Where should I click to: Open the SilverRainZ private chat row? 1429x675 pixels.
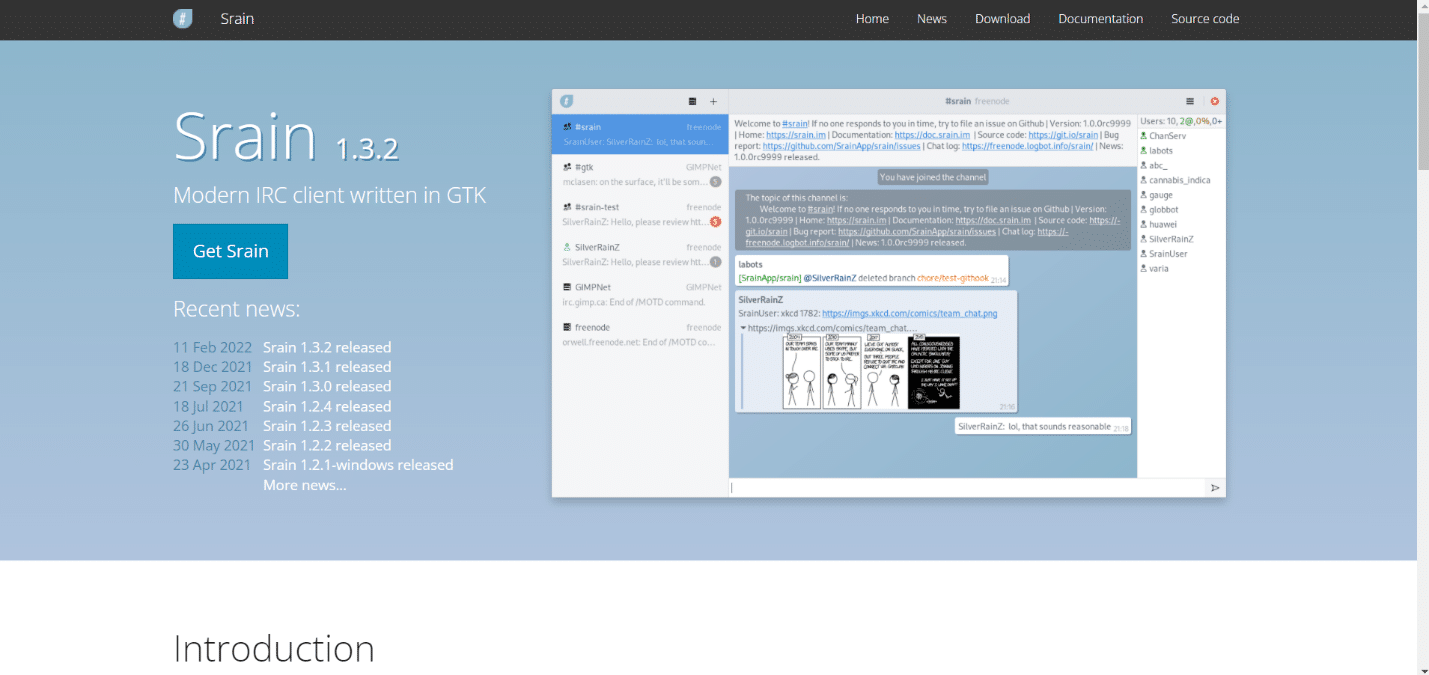[x=640, y=254]
